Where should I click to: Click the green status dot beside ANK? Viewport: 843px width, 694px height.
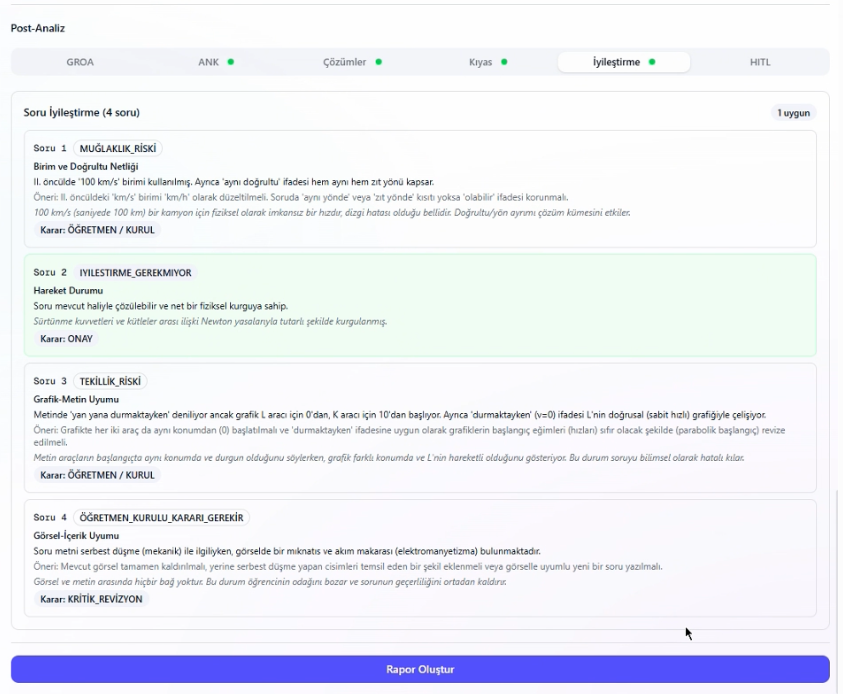(231, 62)
